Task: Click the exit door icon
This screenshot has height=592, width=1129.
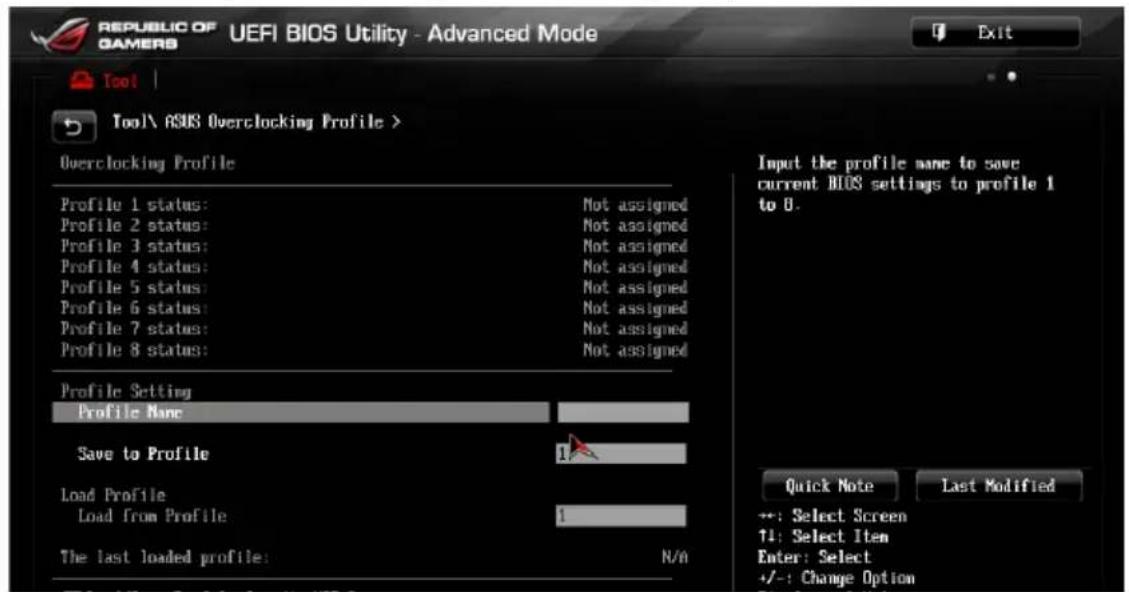Action: click(x=939, y=32)
